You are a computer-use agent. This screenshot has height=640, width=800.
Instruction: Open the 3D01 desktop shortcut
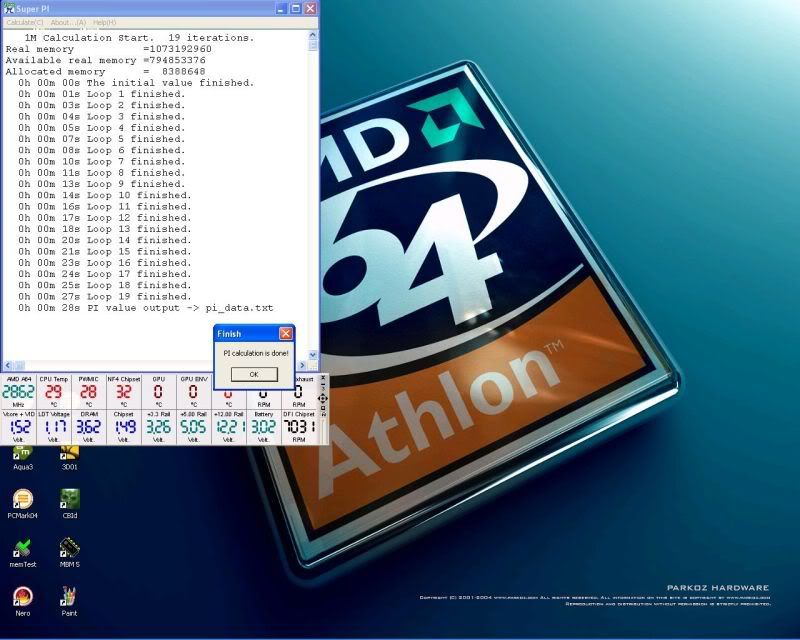69,457
